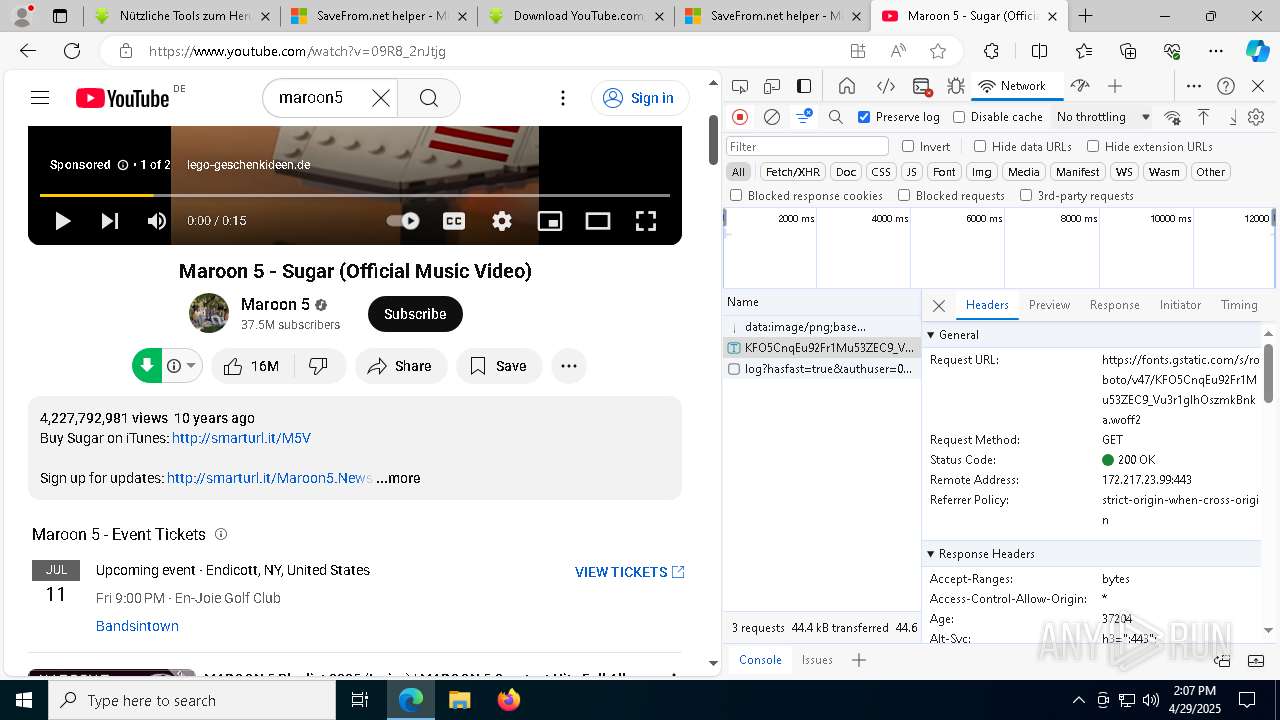The image size is (1280, 720).
Task: Open Network settings gear icon
Action: pyautogui.click(x=1256, y=117)
